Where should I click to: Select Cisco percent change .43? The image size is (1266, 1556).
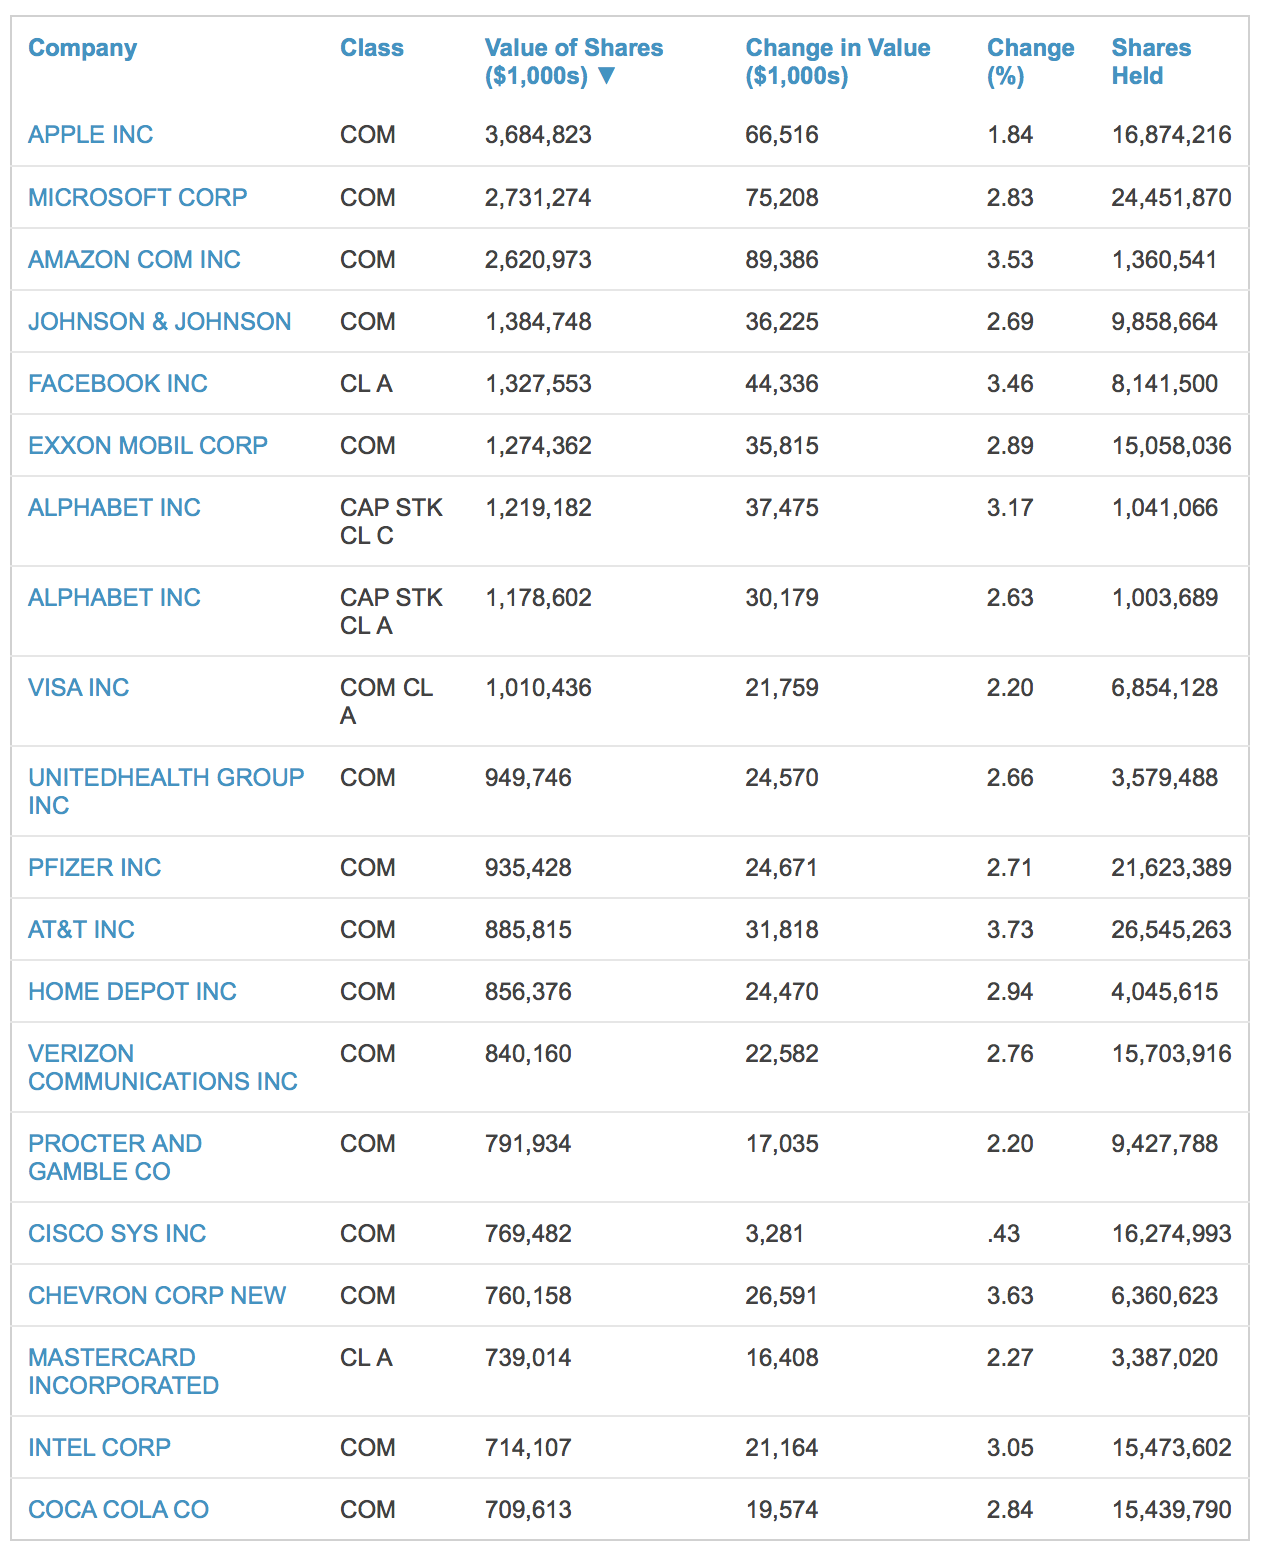(x=1004, y=1234)
